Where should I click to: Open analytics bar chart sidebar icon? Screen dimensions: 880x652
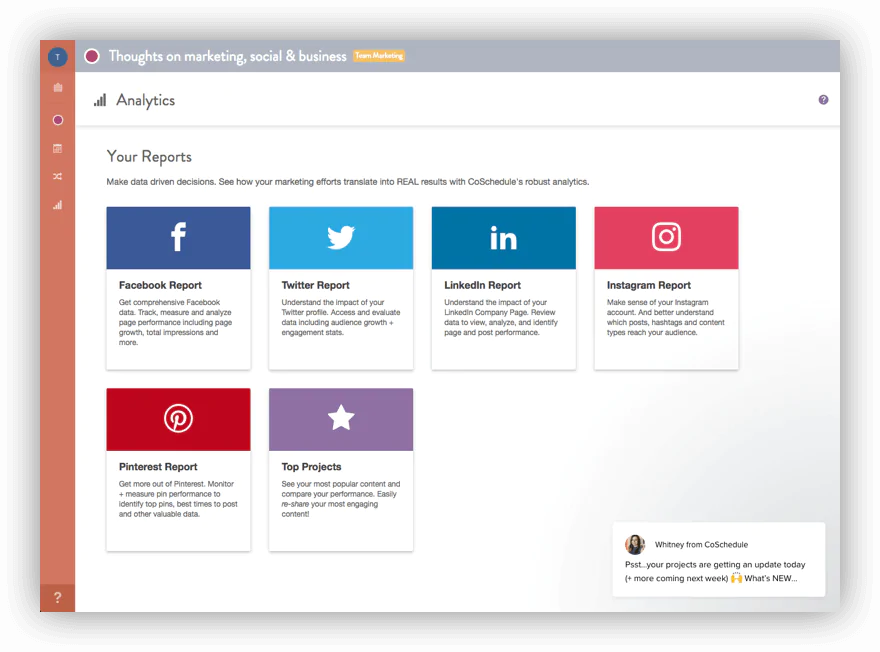click(57, 205)
